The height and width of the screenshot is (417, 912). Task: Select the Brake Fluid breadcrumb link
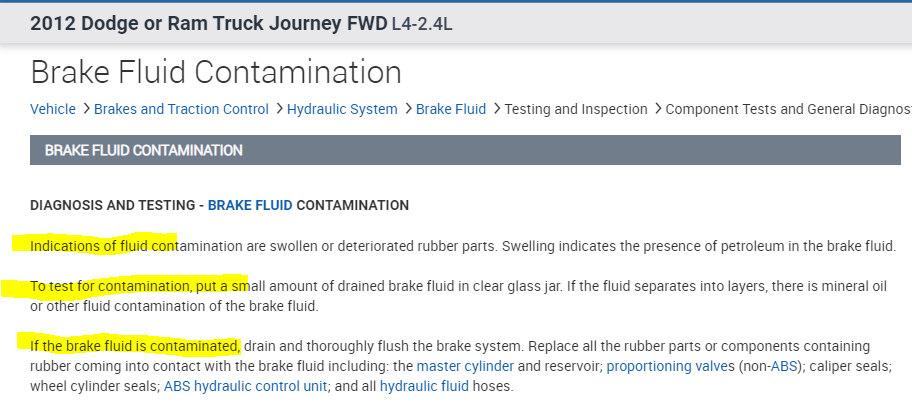451,109
